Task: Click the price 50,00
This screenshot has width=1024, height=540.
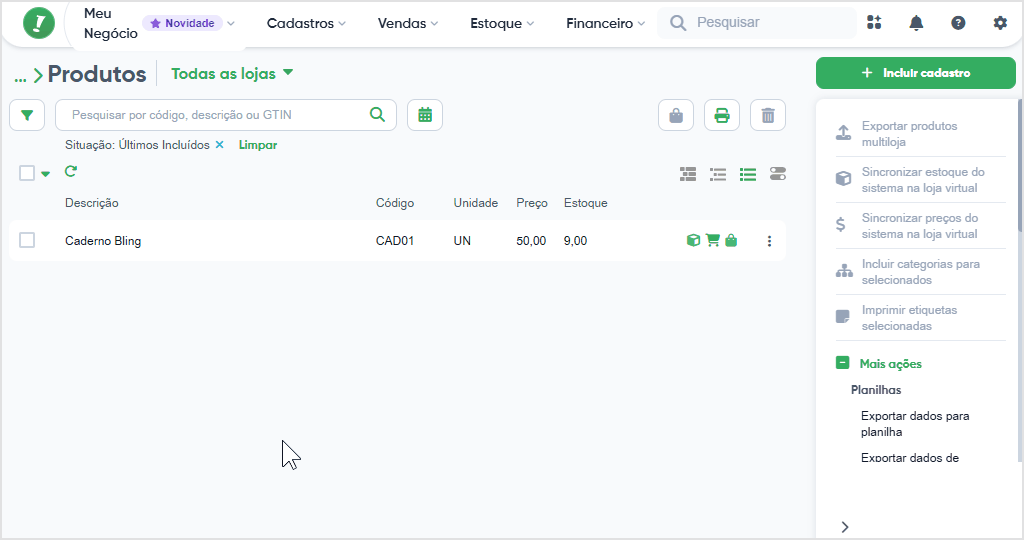Action: [x=531, y=241]
